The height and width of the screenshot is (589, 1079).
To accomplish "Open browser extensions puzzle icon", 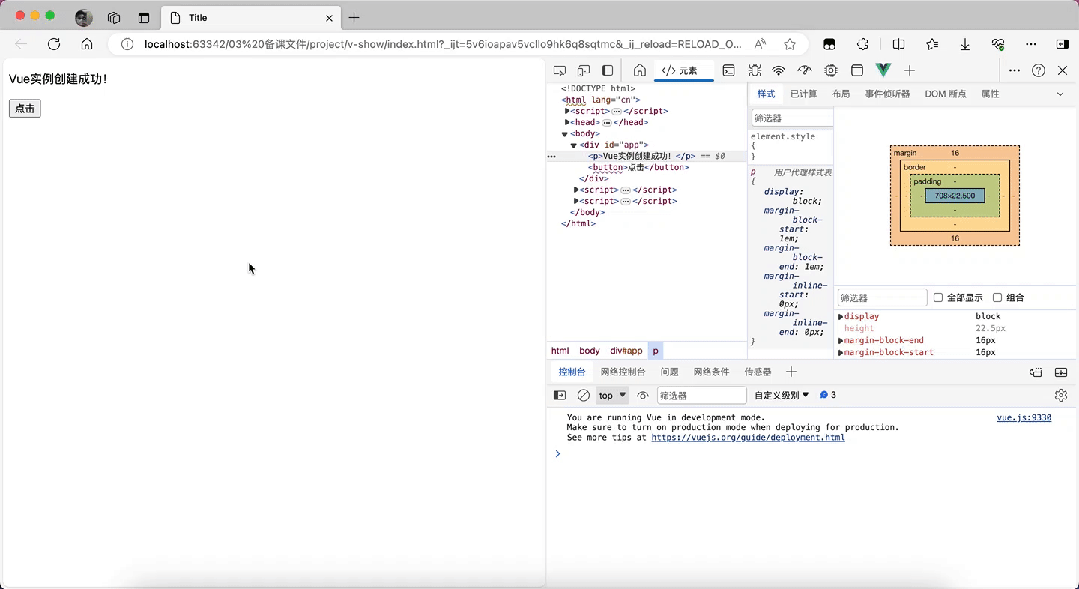I will (863, 44).
